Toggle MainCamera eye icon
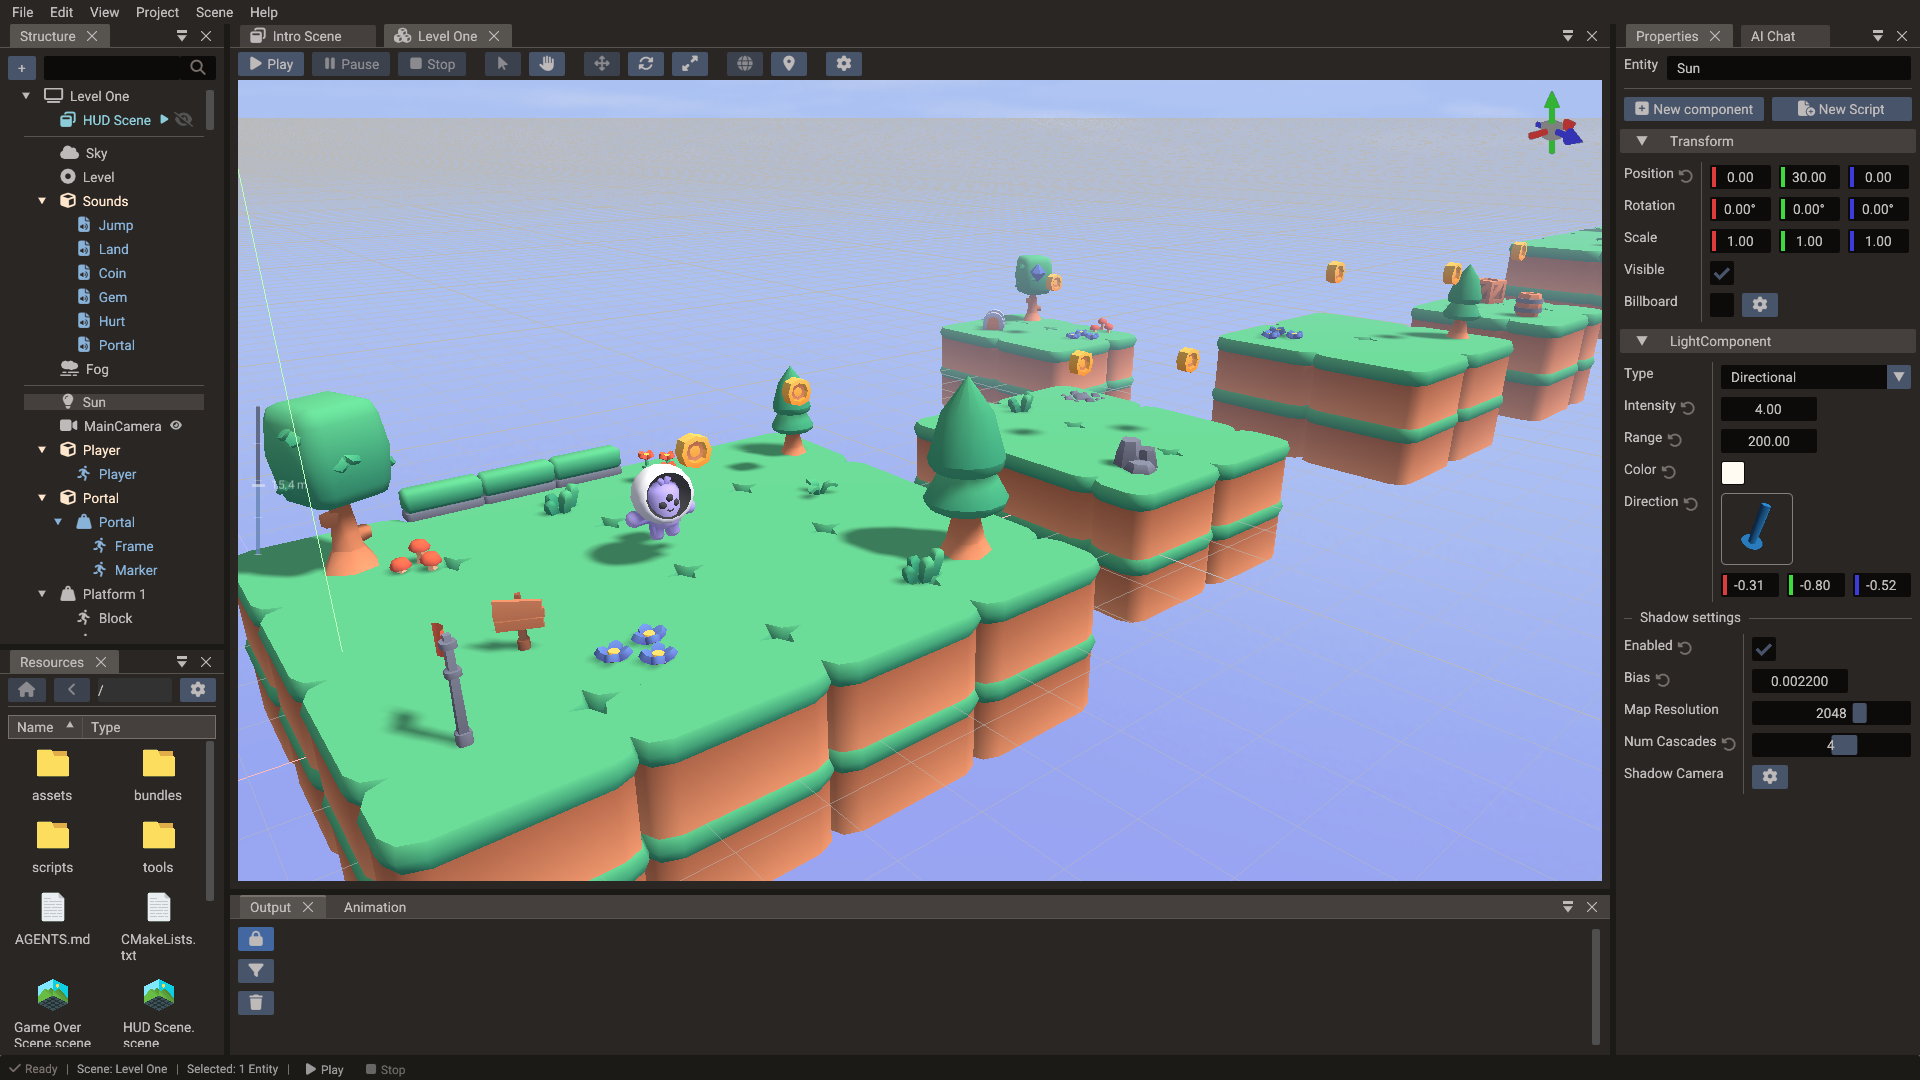The height and width of the screenshot is (1080, 1920). [176, 426]
